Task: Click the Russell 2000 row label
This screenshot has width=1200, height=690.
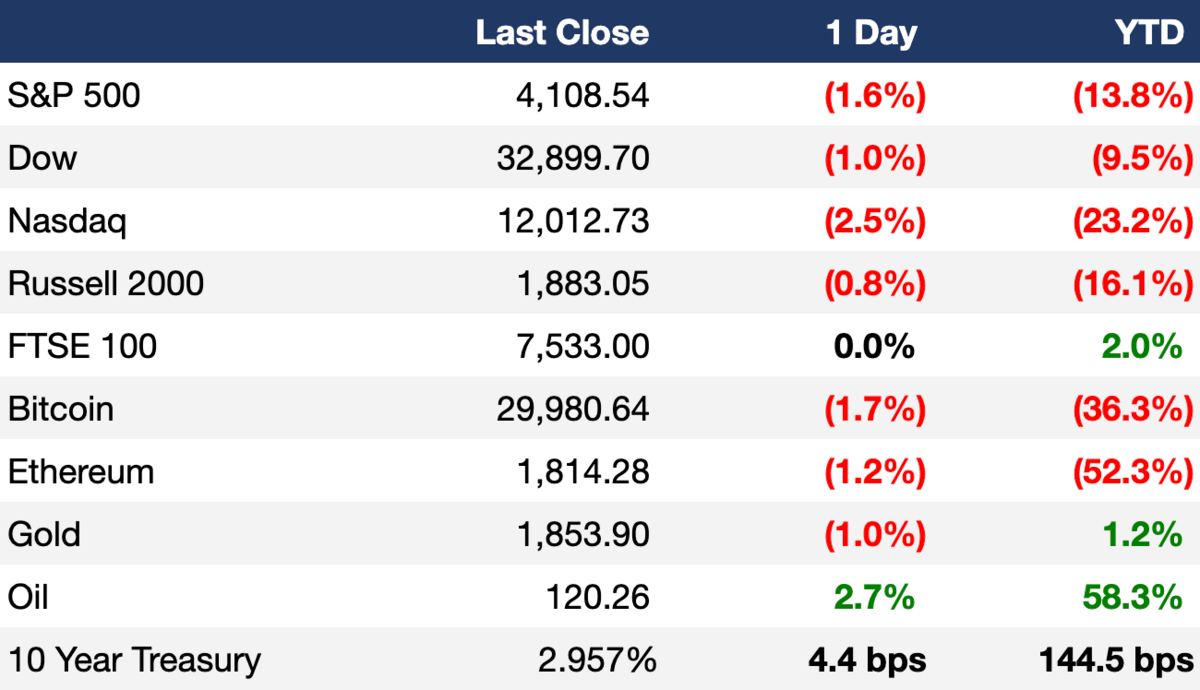Action: [106, 284]
